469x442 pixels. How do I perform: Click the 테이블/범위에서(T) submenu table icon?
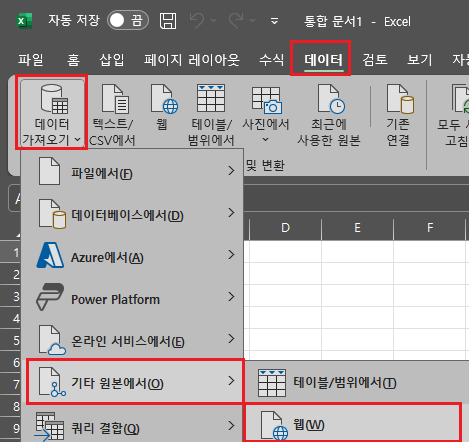click(272, 383)
